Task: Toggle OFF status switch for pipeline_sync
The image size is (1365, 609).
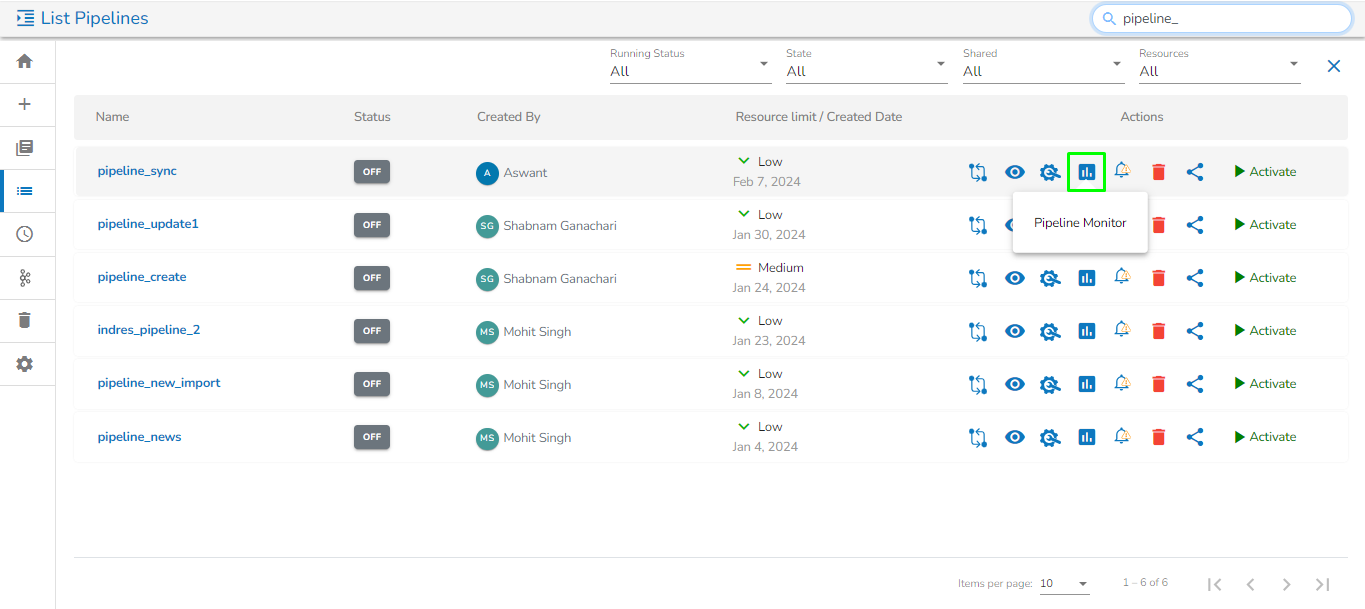Action: (x=371, y=172)
